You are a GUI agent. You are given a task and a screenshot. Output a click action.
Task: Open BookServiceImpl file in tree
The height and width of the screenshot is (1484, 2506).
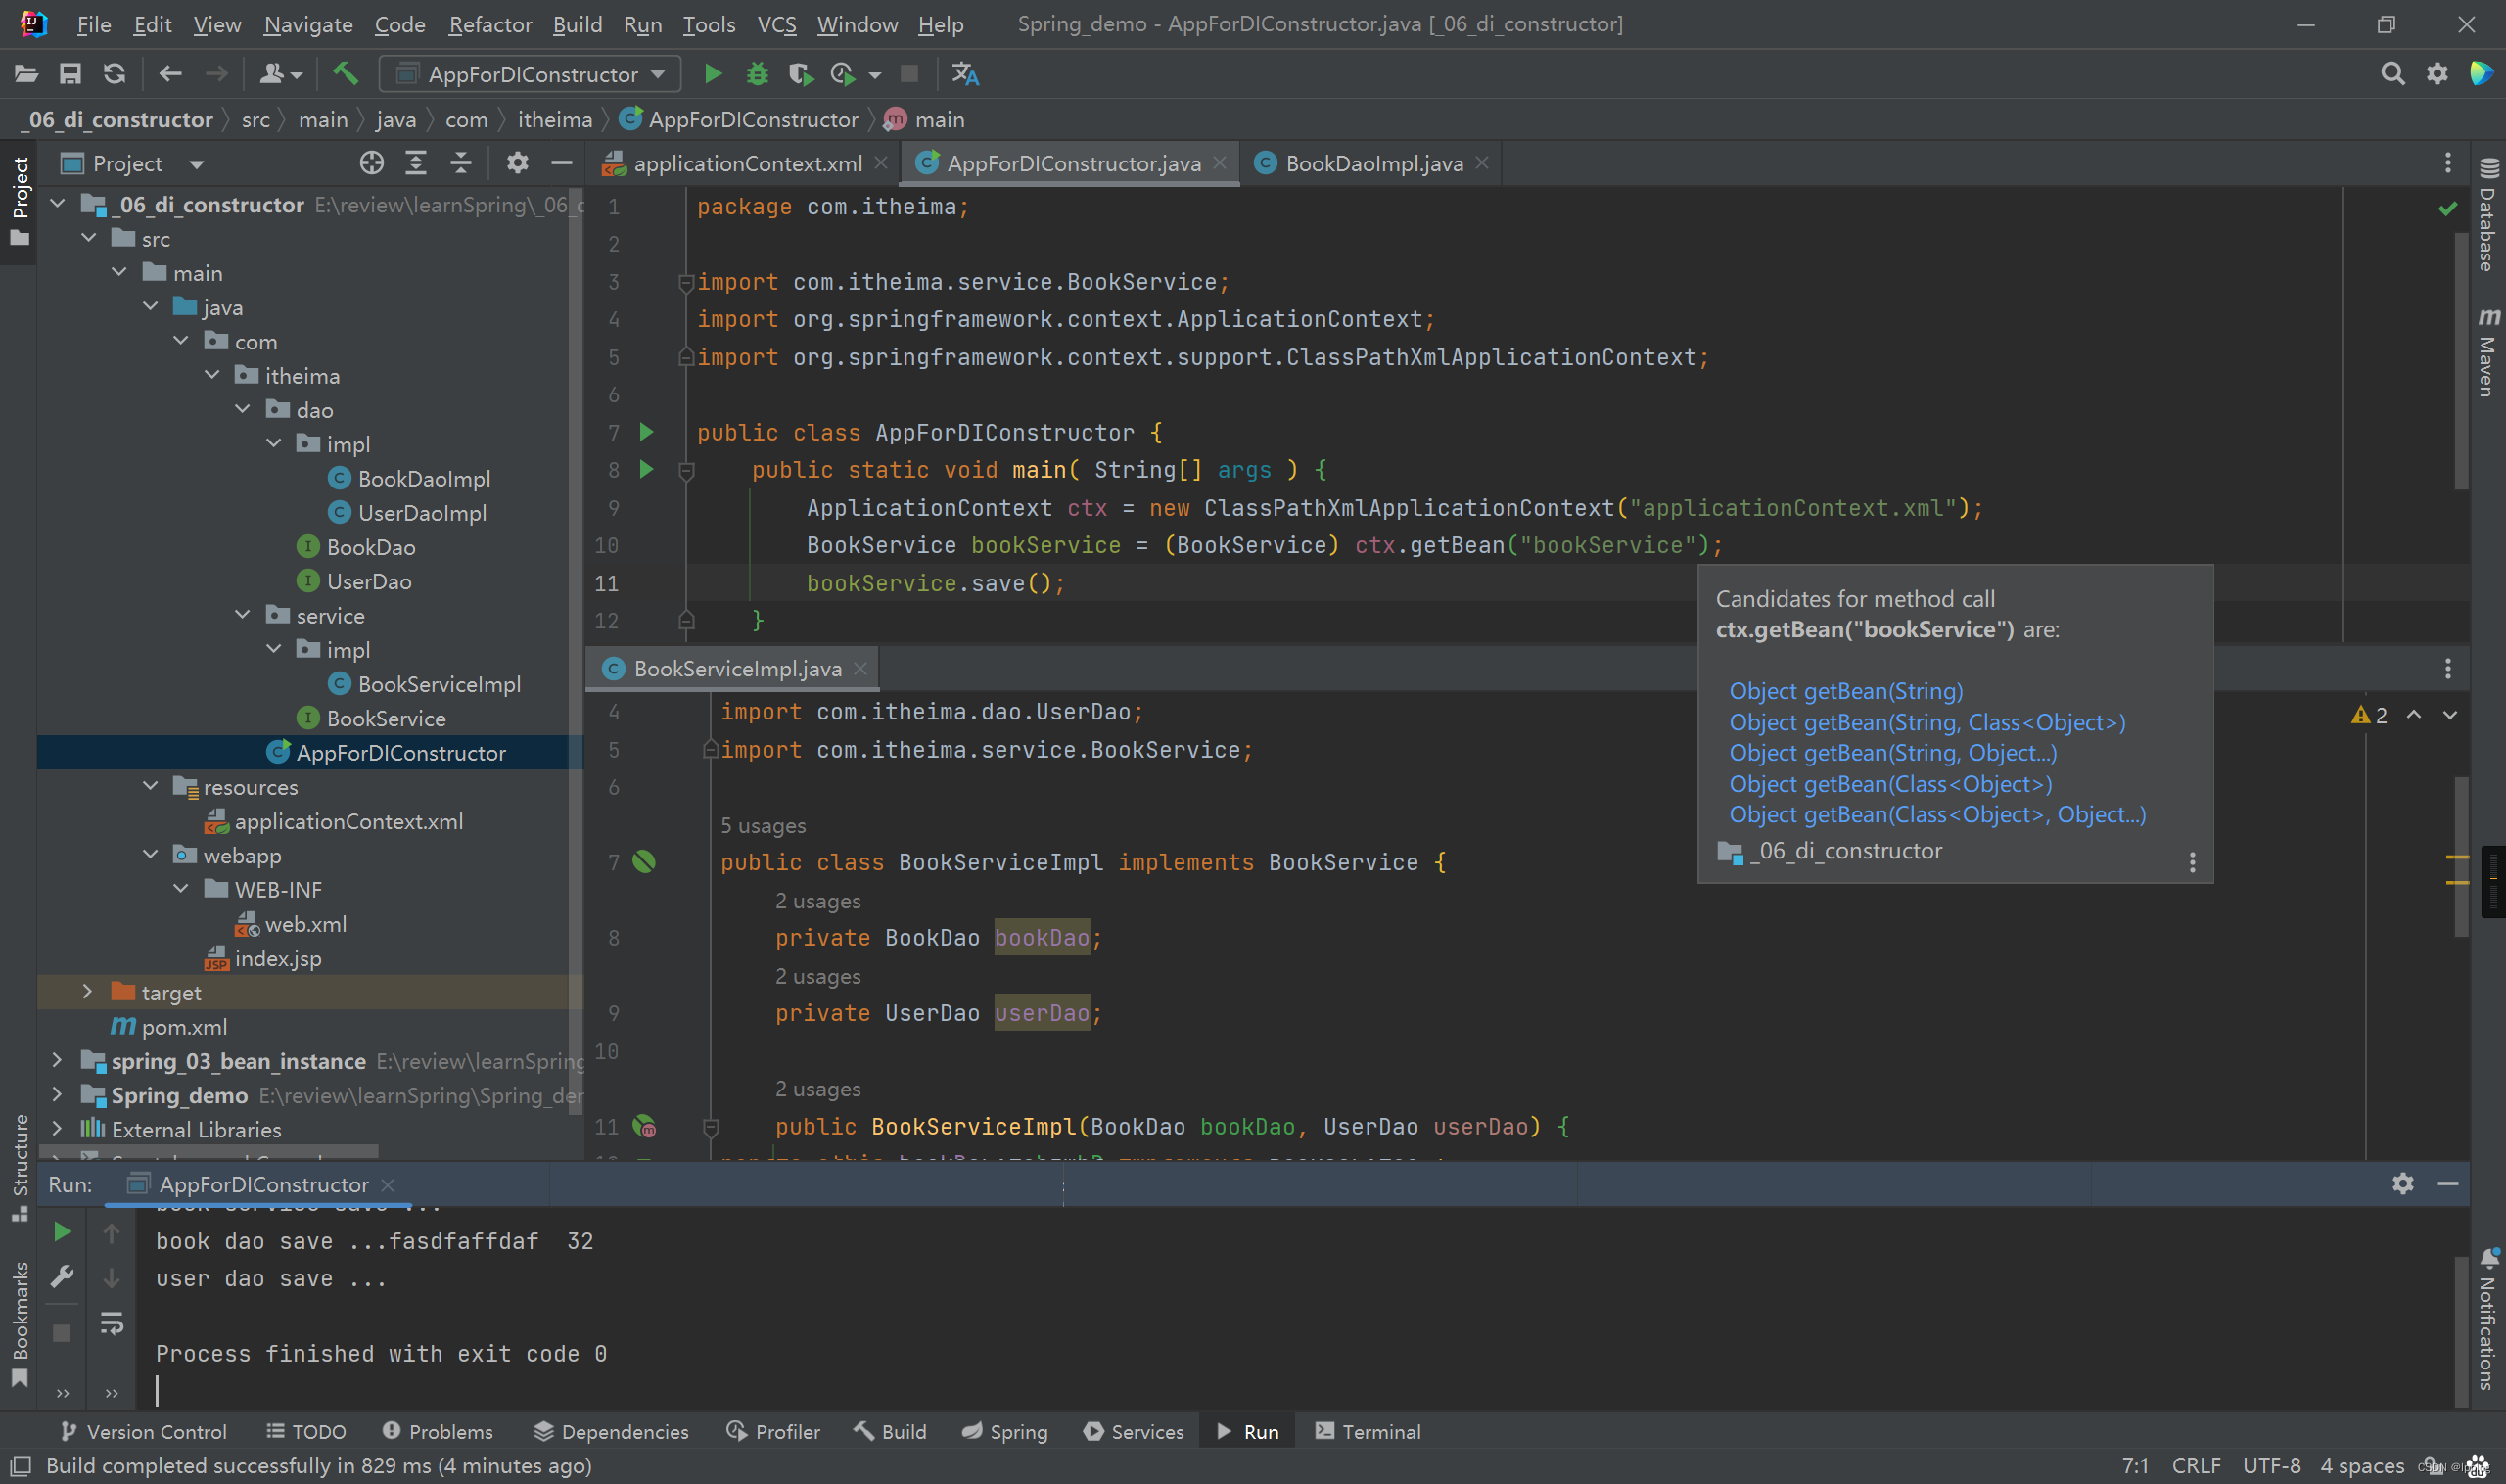click(438, 684)
